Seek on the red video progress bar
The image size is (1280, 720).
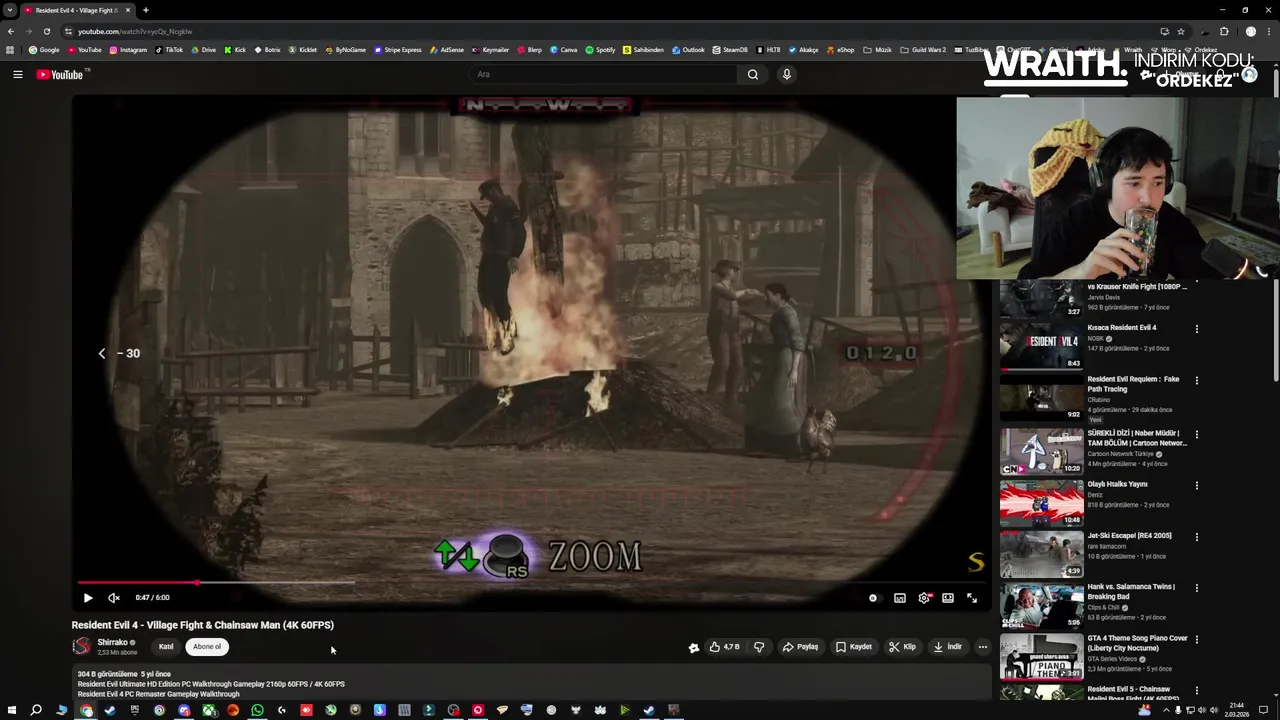pyautogui.click(x=530, y=582)
